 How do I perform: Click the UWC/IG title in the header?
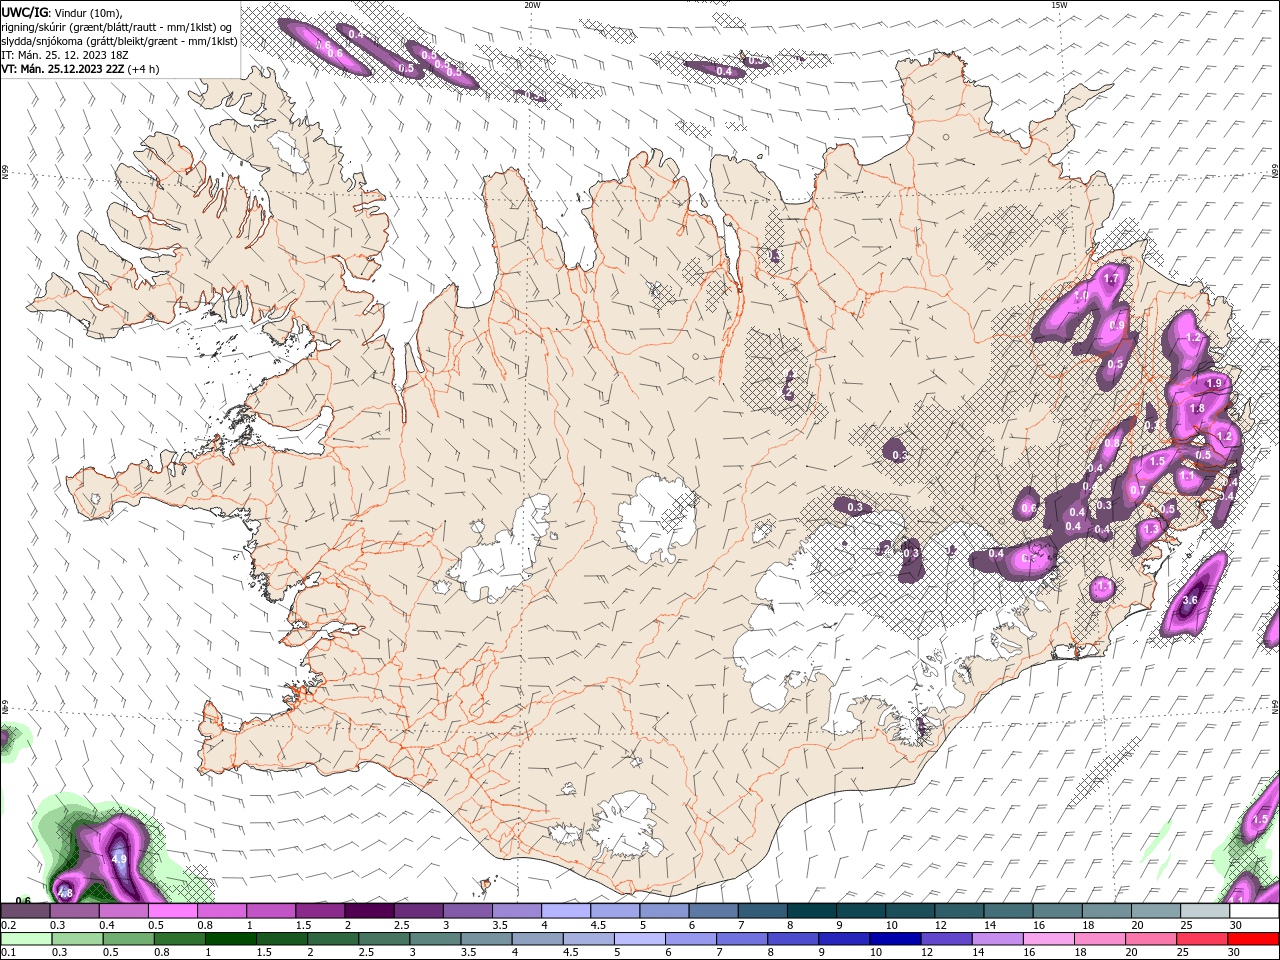[25, 12]
